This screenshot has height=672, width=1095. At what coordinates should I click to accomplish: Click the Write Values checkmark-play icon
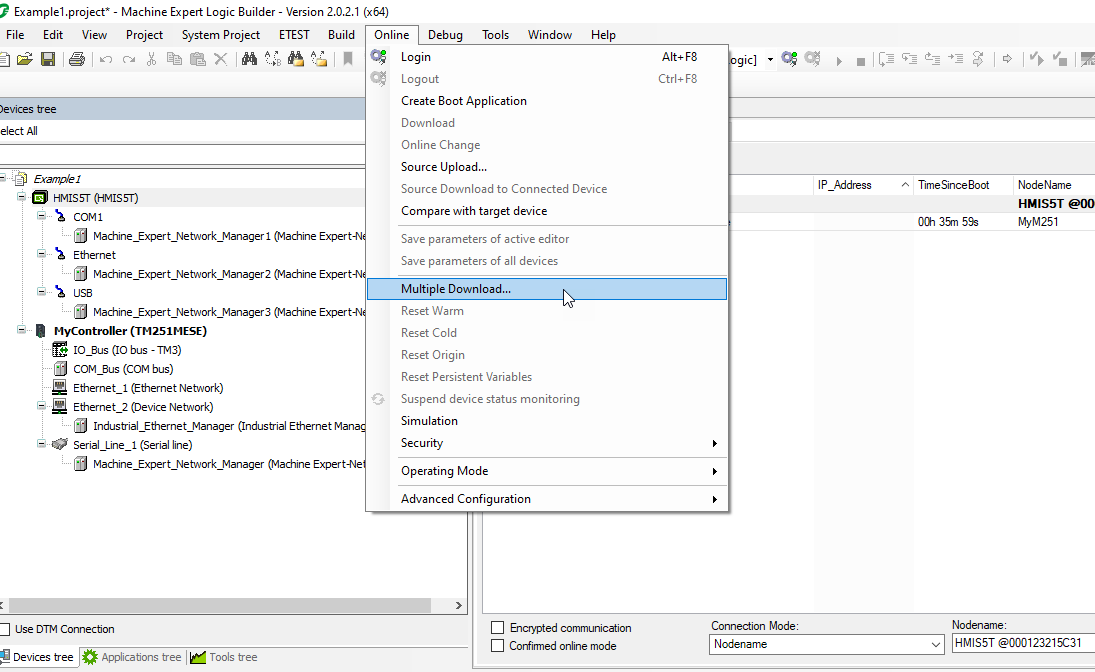1037,59
